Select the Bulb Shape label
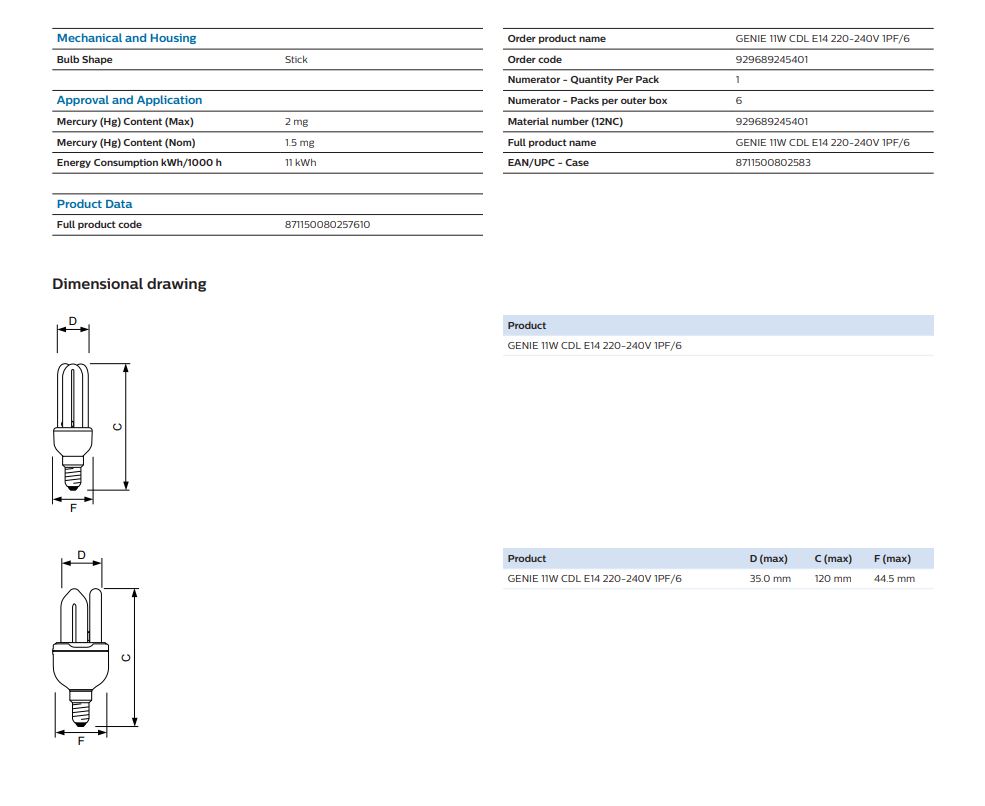This screenshot has height=806, width=985. coord(84,60)
